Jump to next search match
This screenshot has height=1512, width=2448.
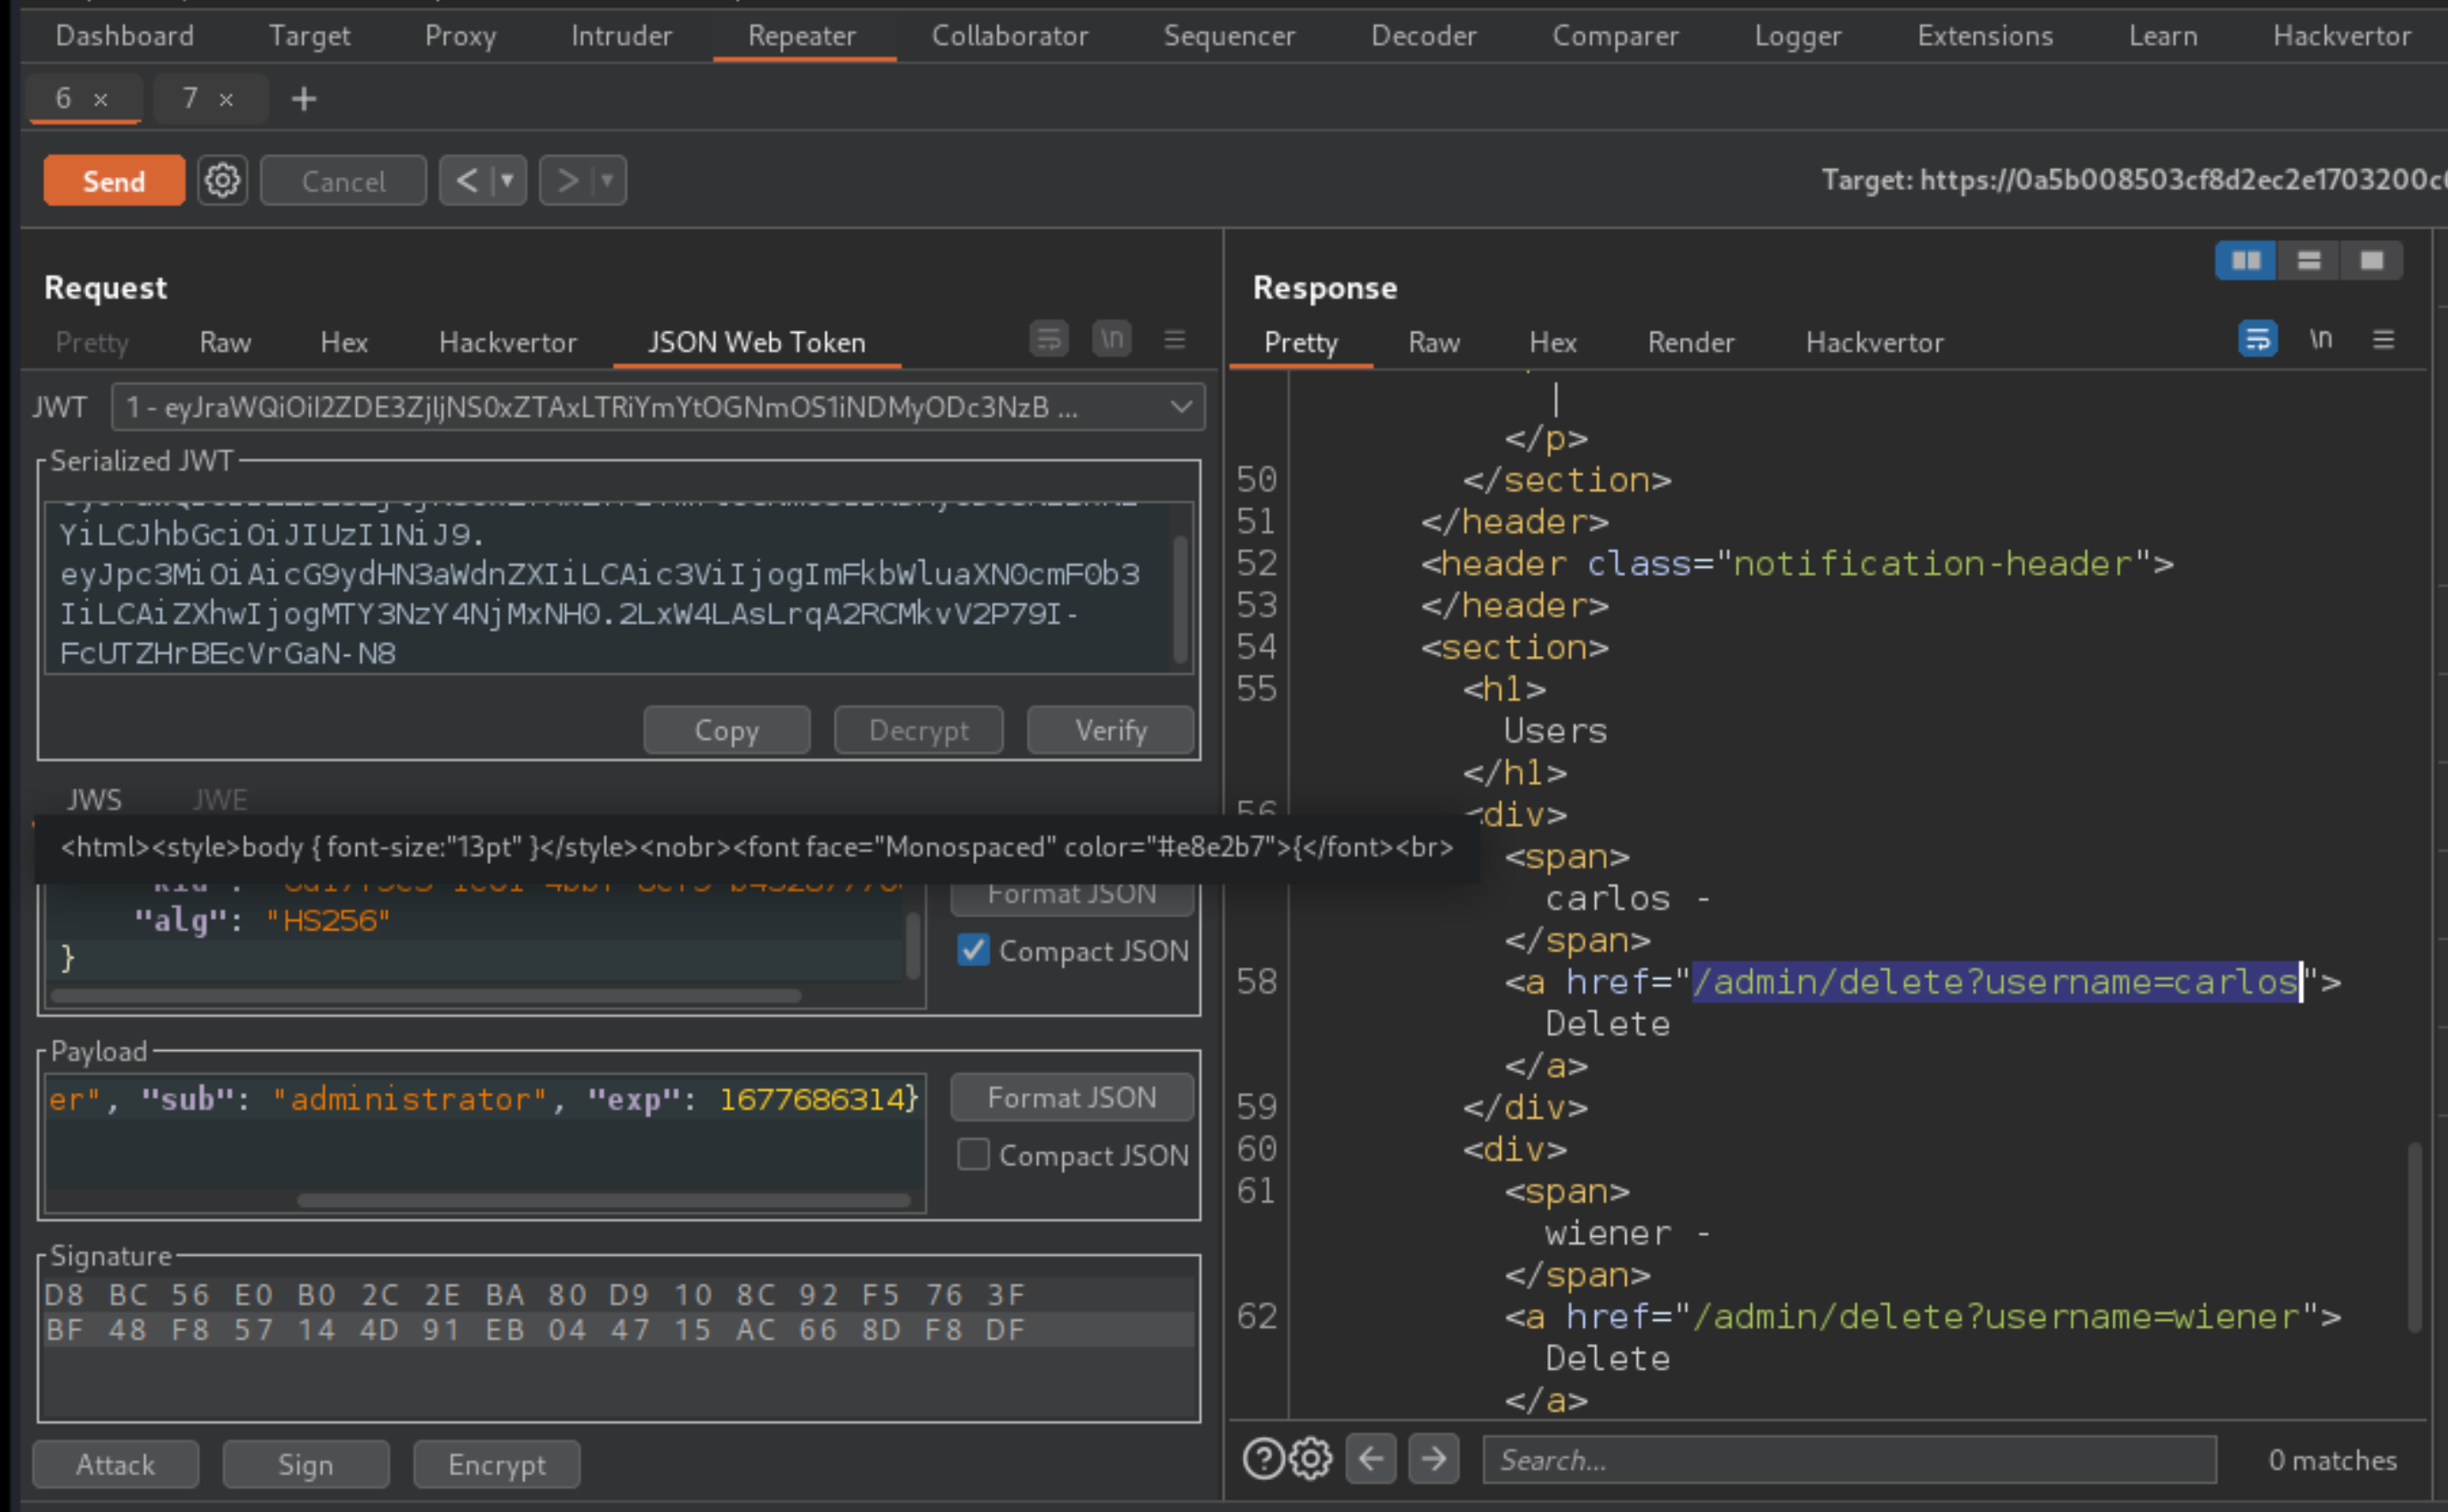(x=1434, y=1459)
